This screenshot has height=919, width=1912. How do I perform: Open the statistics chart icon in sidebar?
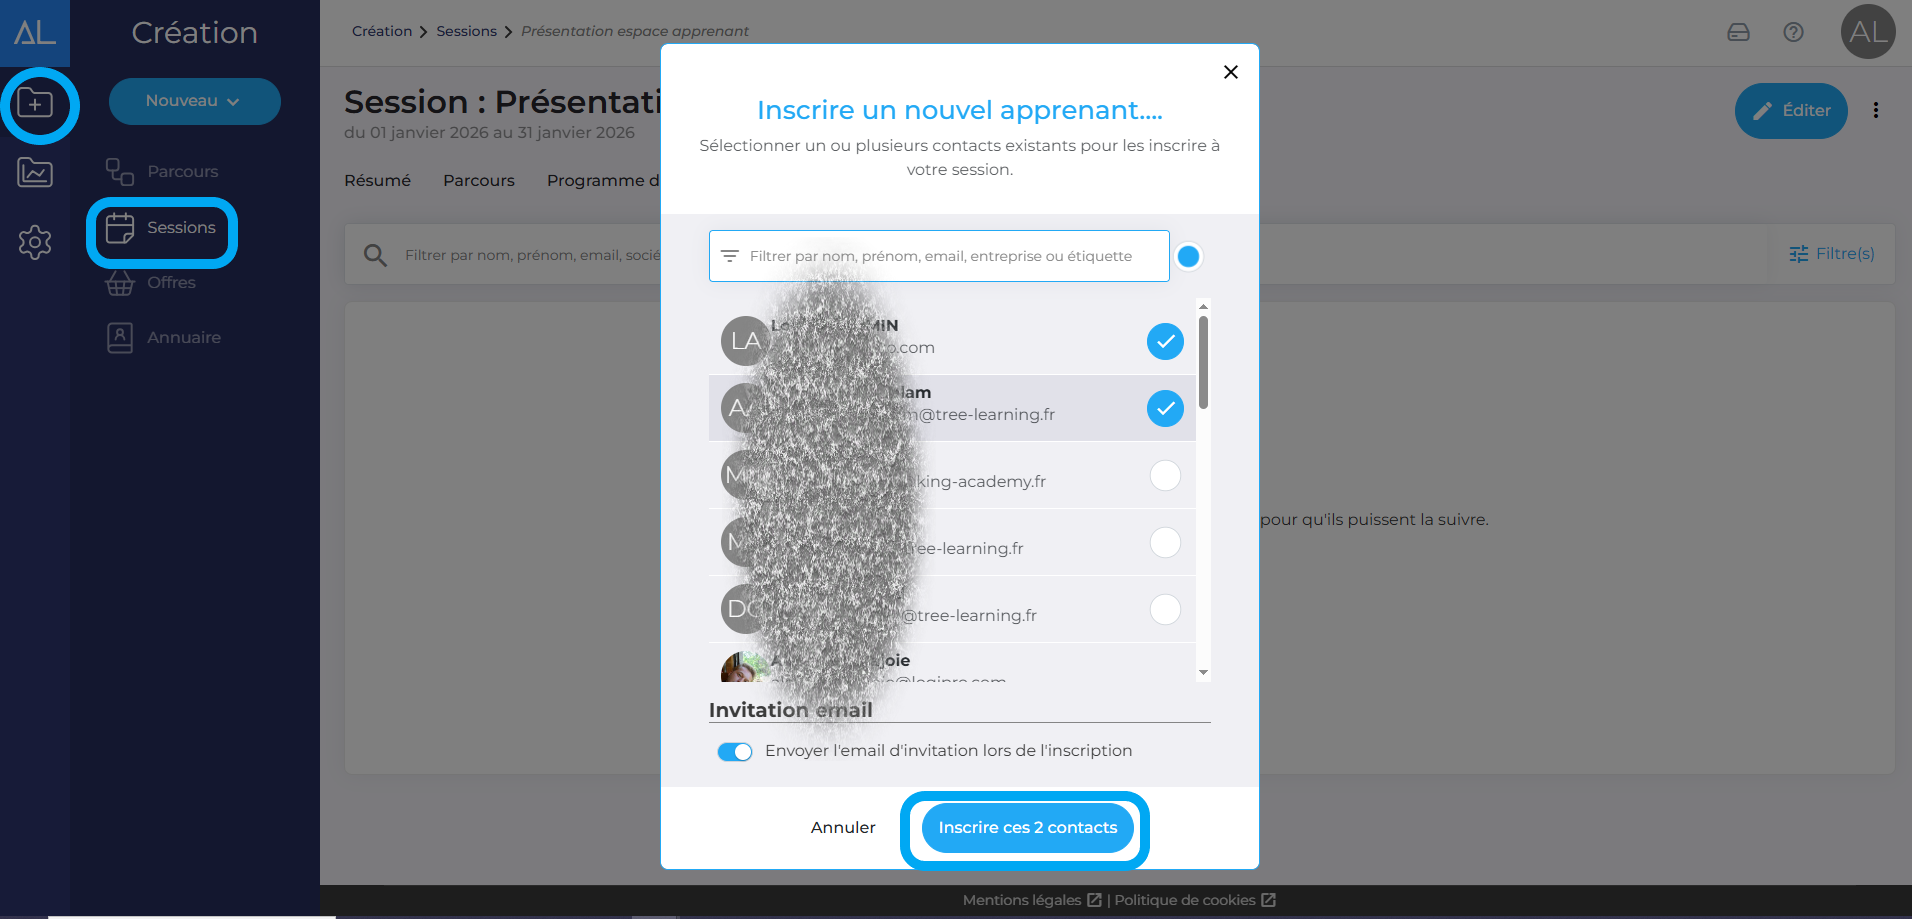pos(35,173)
